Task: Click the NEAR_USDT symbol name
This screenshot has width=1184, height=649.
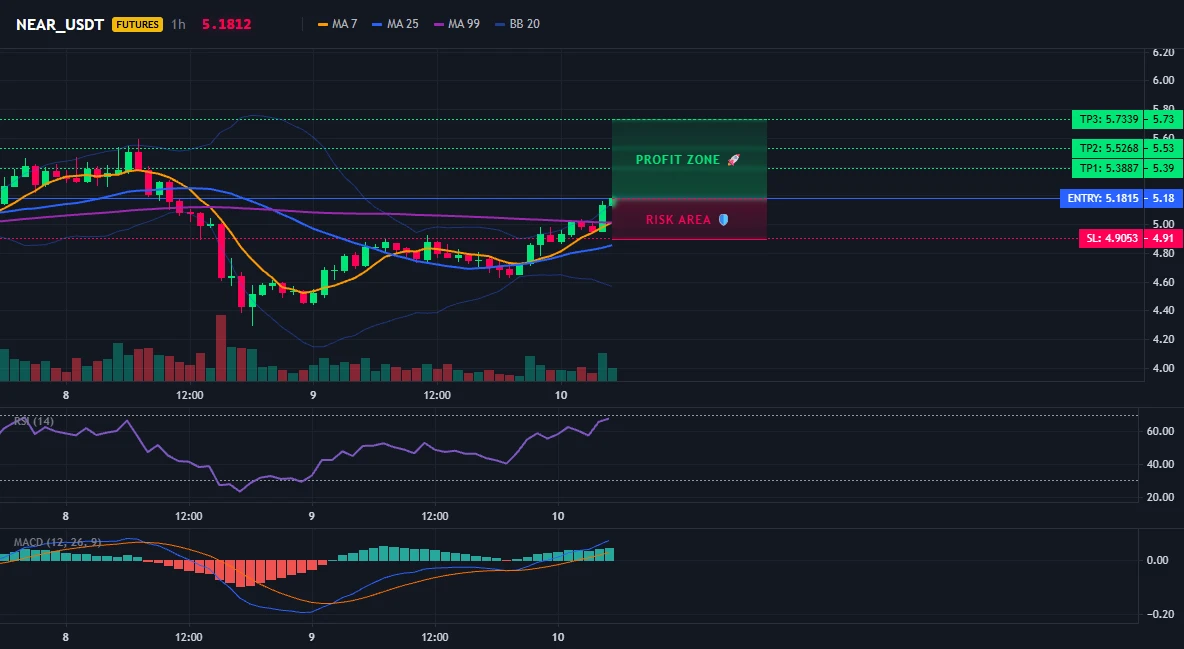Action: pyautogui.click(x=60, y=24)
